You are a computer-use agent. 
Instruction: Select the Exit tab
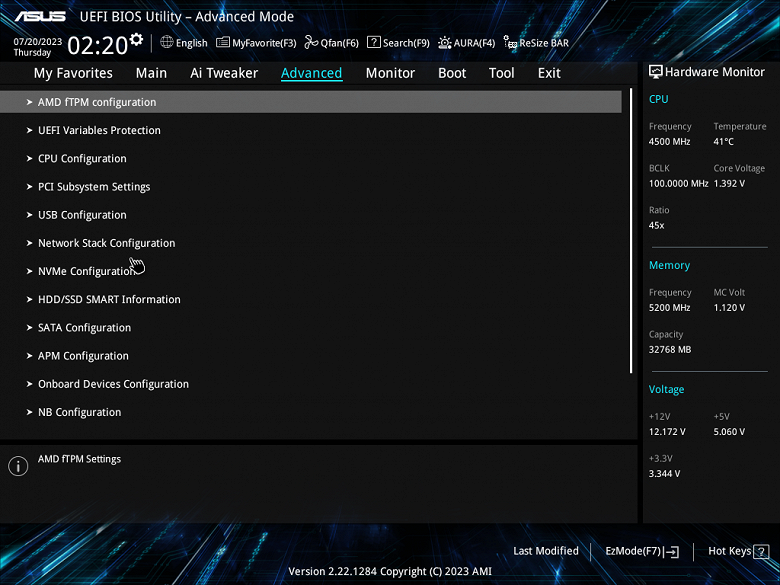click(x=549, y=73)
